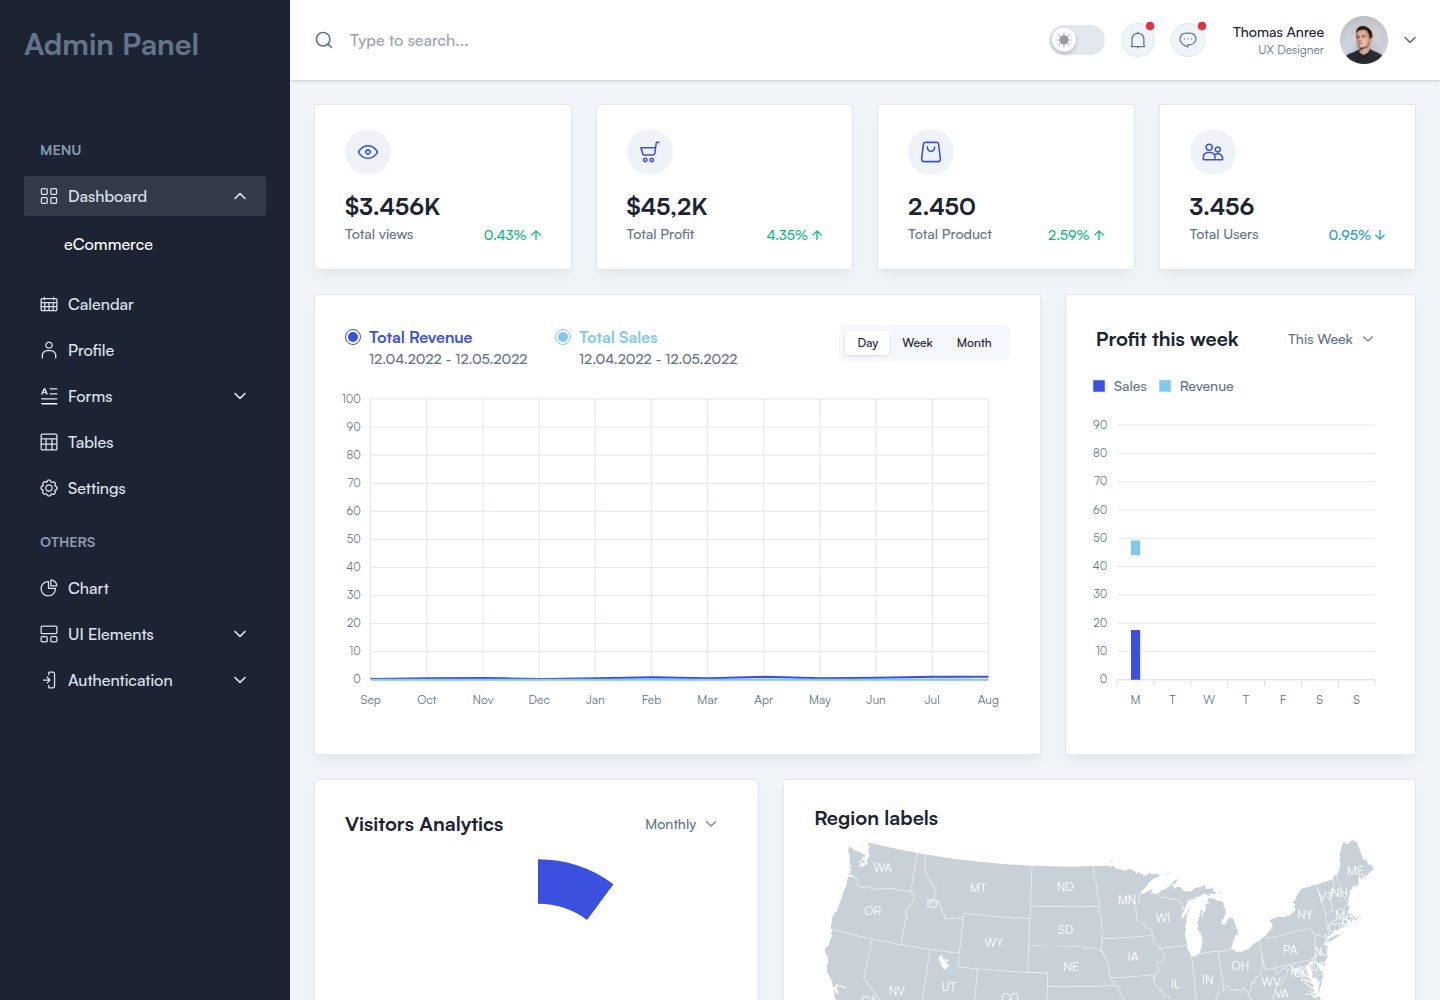Click the Authentication login icon
Screen dimensions: 1440x1000
(49, 680)
